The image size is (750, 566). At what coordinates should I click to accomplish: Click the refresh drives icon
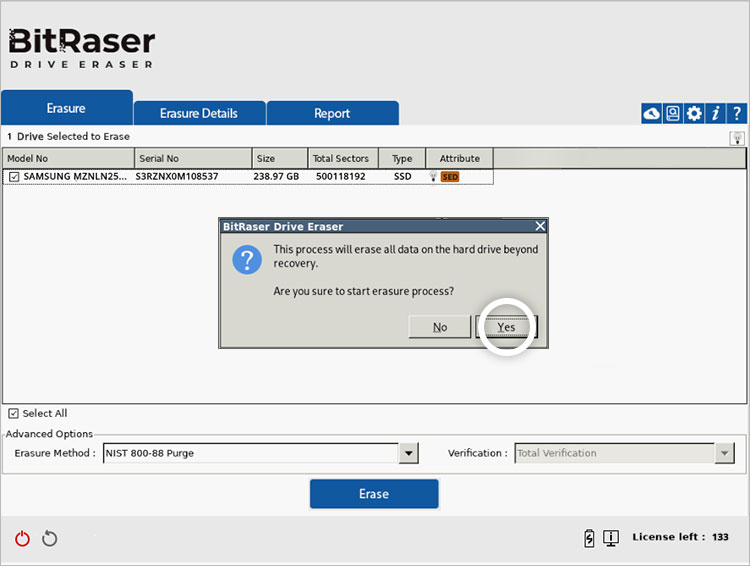49,538
